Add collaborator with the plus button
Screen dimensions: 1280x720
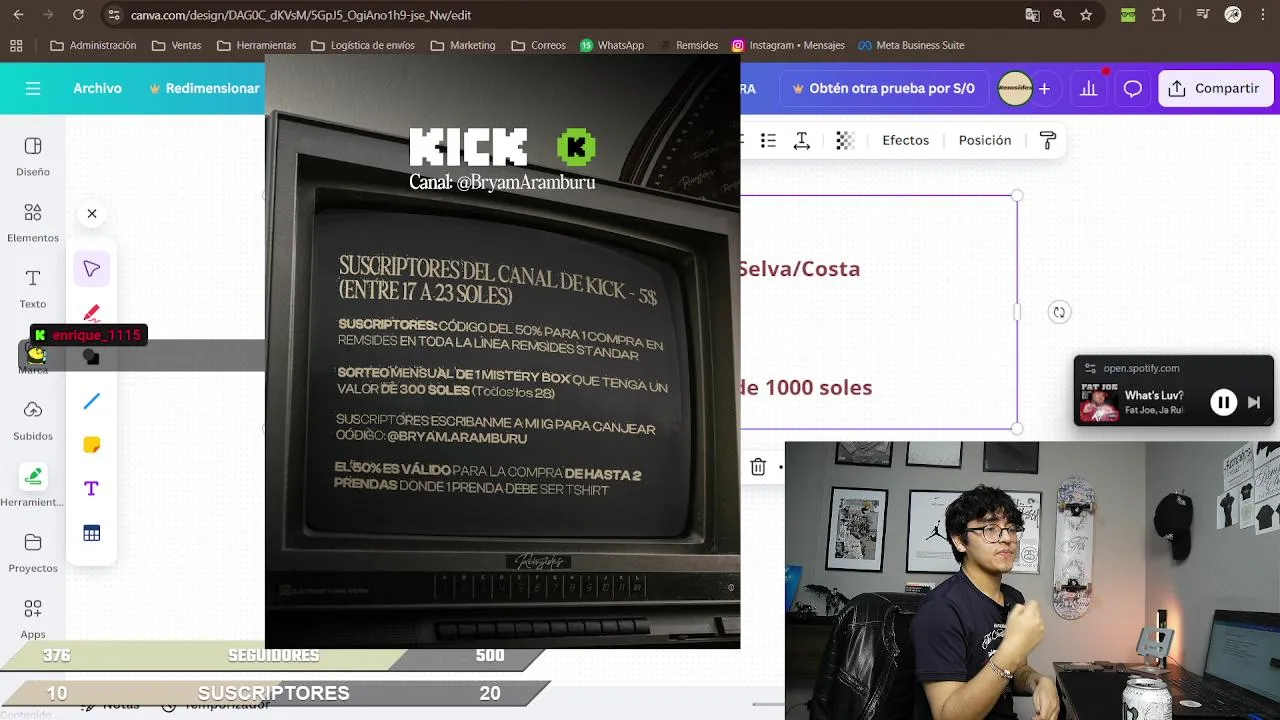[1044, 88]
